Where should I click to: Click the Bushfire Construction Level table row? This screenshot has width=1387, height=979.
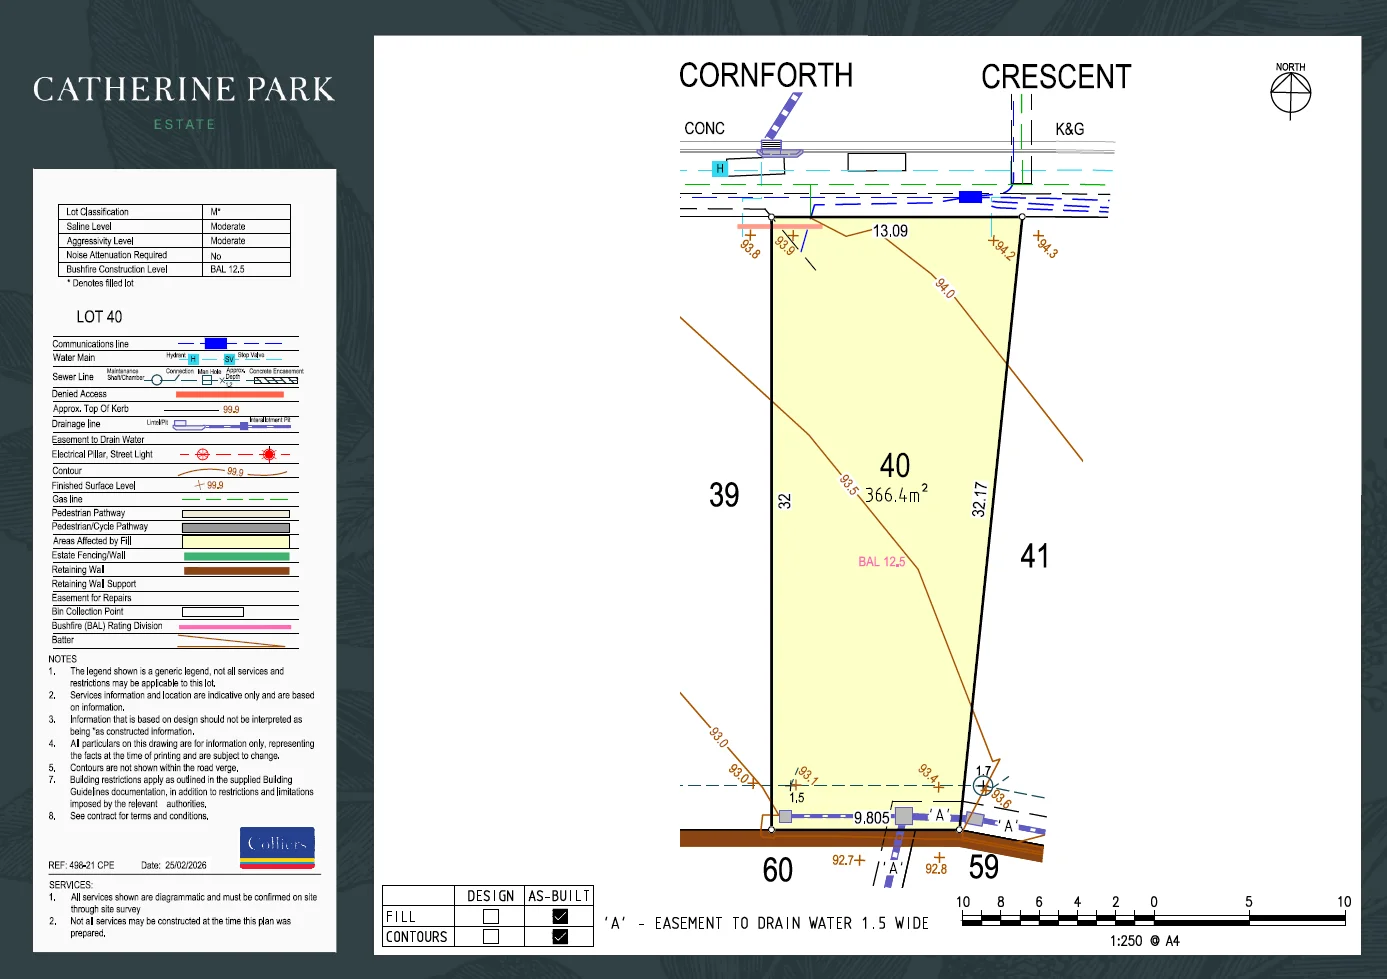(175, 269)
